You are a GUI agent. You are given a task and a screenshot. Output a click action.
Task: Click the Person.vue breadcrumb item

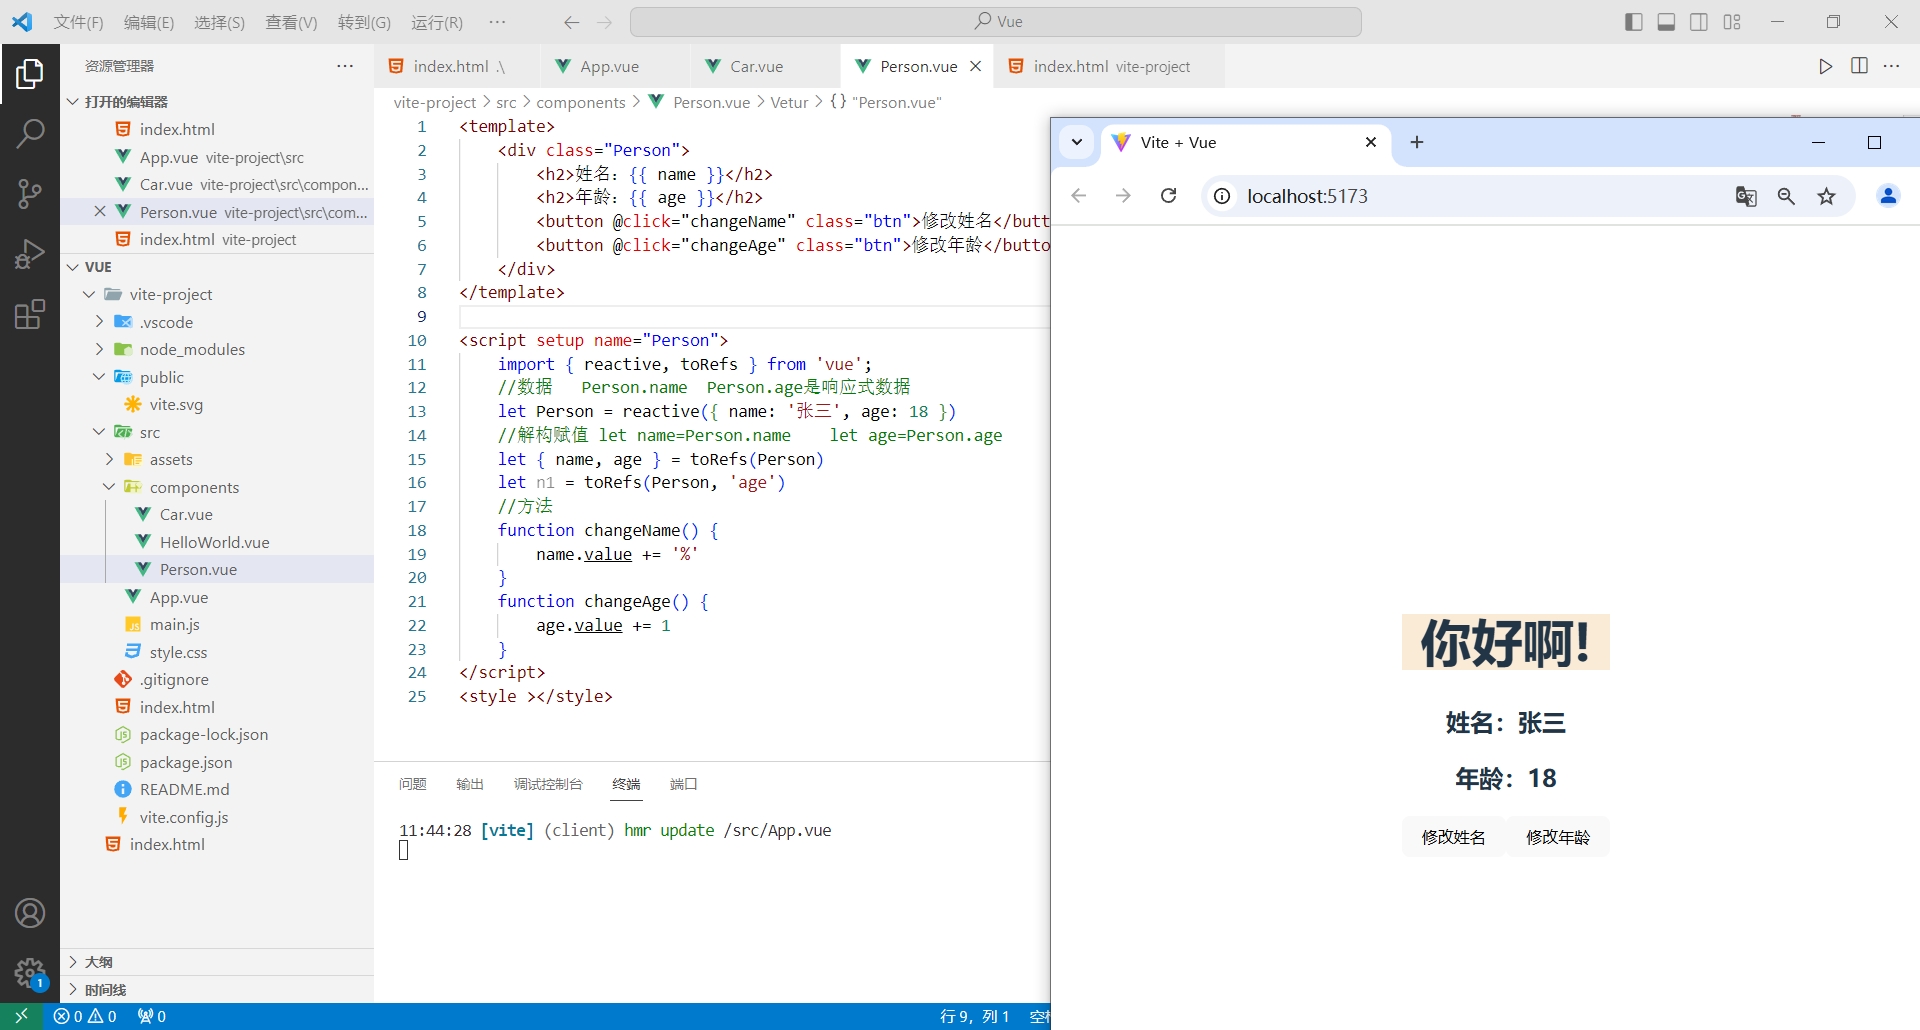pyautogui.click(x=711, y=102)
